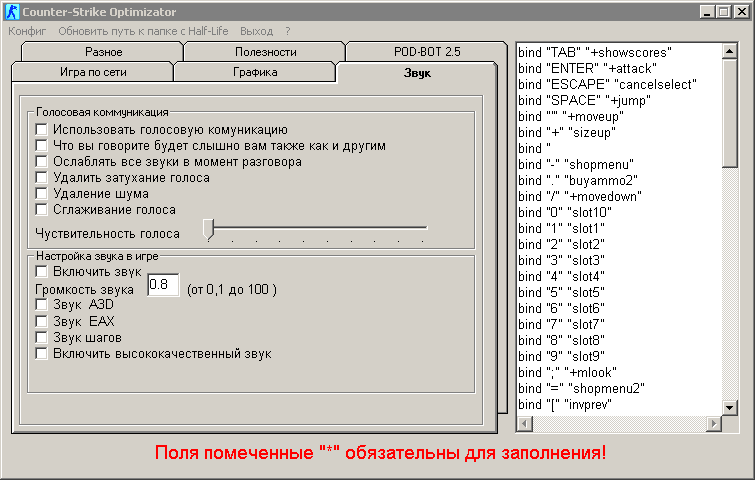The width and height of the screenshot is (755, 480).
Task: Select the bind "ESCAPE" "cancelselect" line
Action: click(607, 84)
